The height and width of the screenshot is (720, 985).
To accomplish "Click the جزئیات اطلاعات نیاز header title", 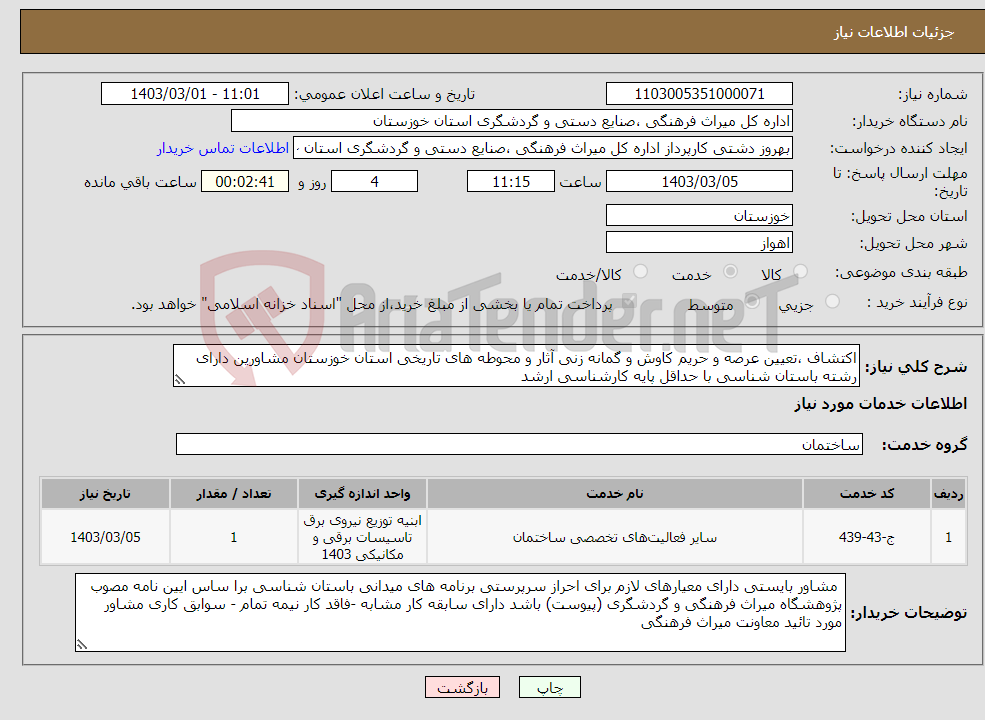I will (894, 32).
